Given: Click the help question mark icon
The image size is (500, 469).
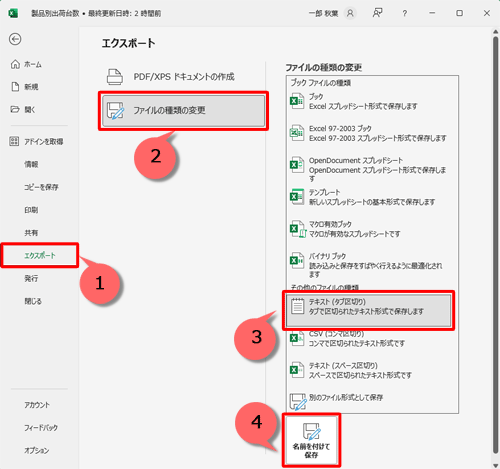Looking at the screenshot, I should click(x=404, y=13).
